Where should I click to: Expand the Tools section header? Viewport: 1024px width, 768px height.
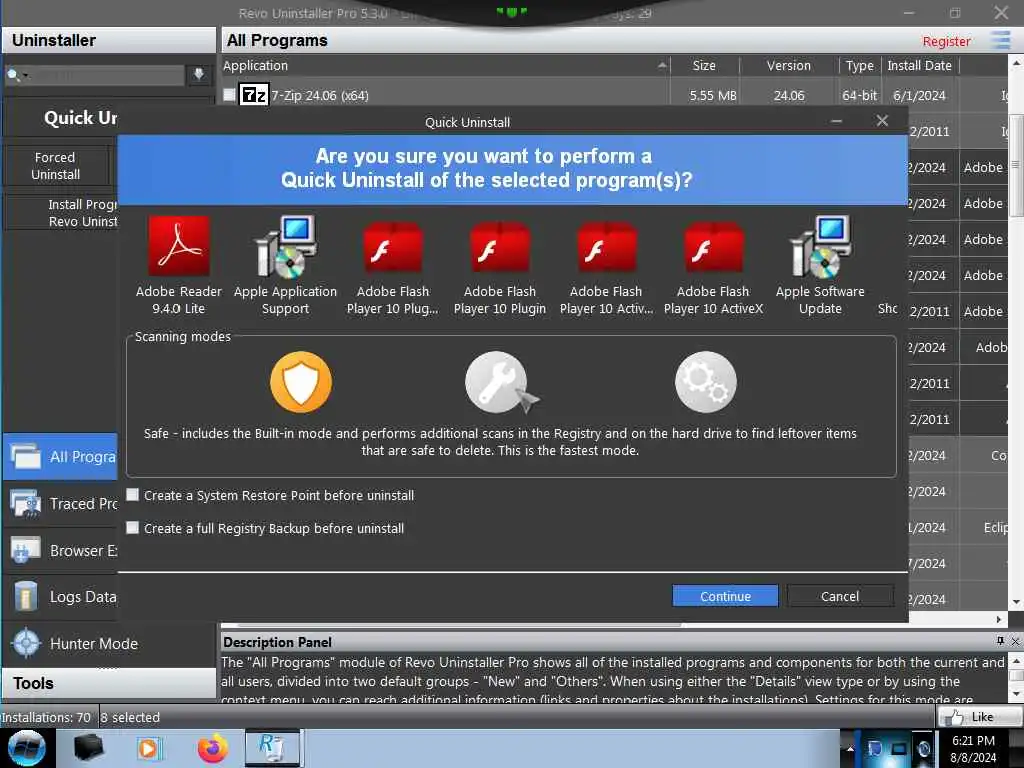click(x=108, y=683)
